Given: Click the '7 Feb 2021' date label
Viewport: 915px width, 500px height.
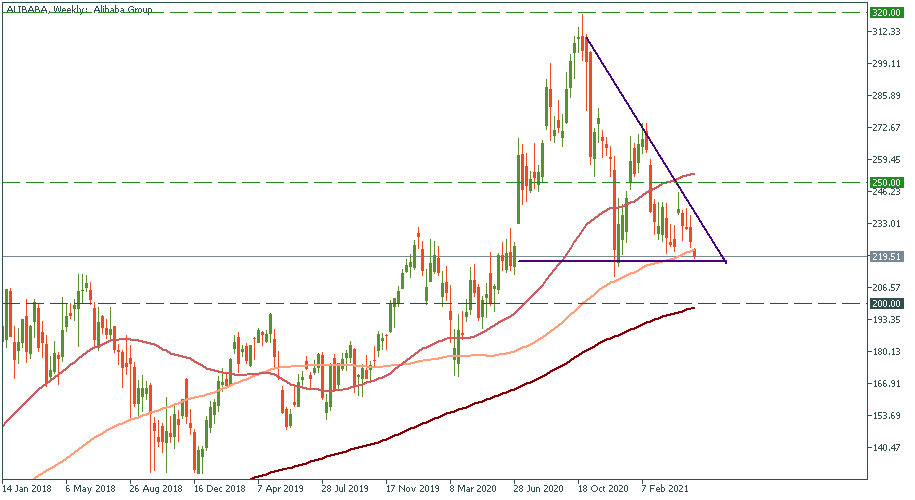Looking at the screenshot, I should (665, 489).
